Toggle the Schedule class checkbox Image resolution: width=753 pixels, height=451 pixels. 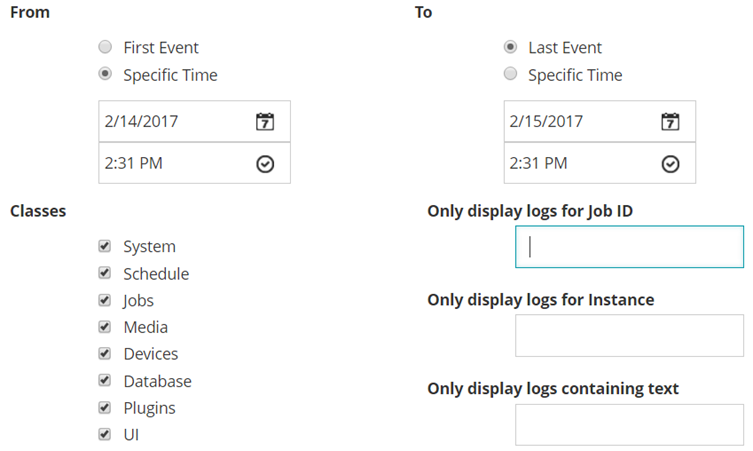105,273
